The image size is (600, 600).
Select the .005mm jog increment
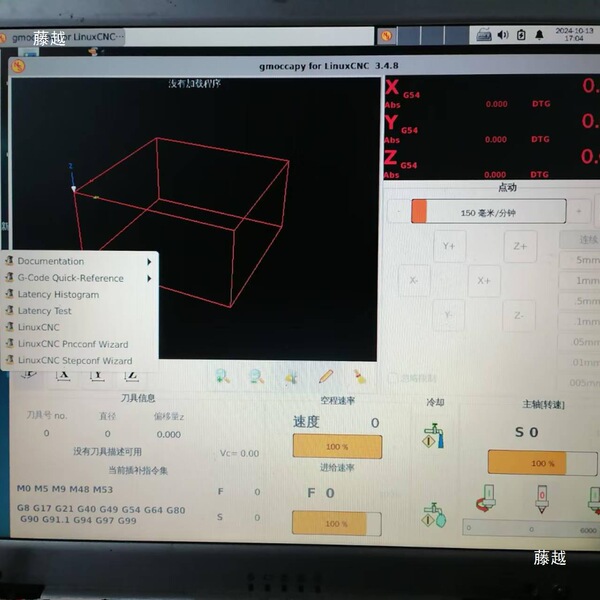(577, 382)
